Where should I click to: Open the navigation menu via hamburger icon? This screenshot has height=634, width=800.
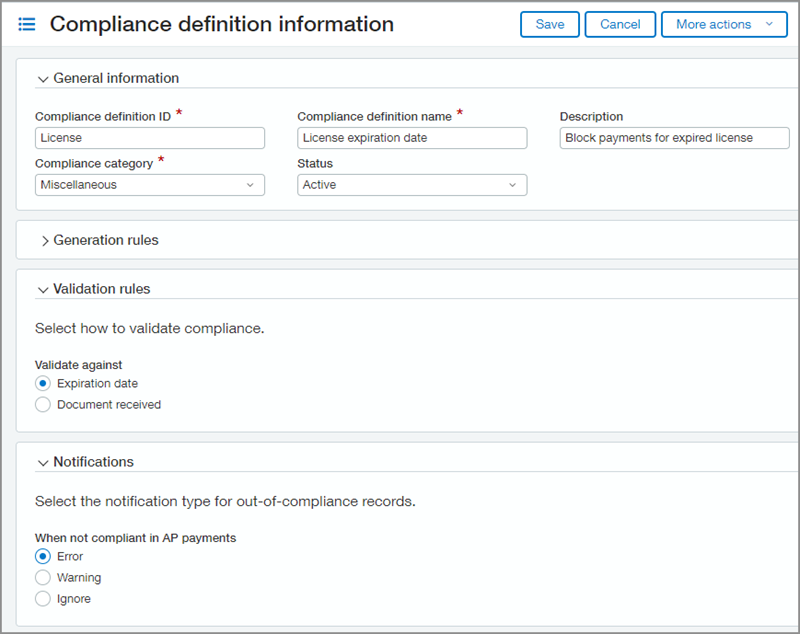point(27,24)
